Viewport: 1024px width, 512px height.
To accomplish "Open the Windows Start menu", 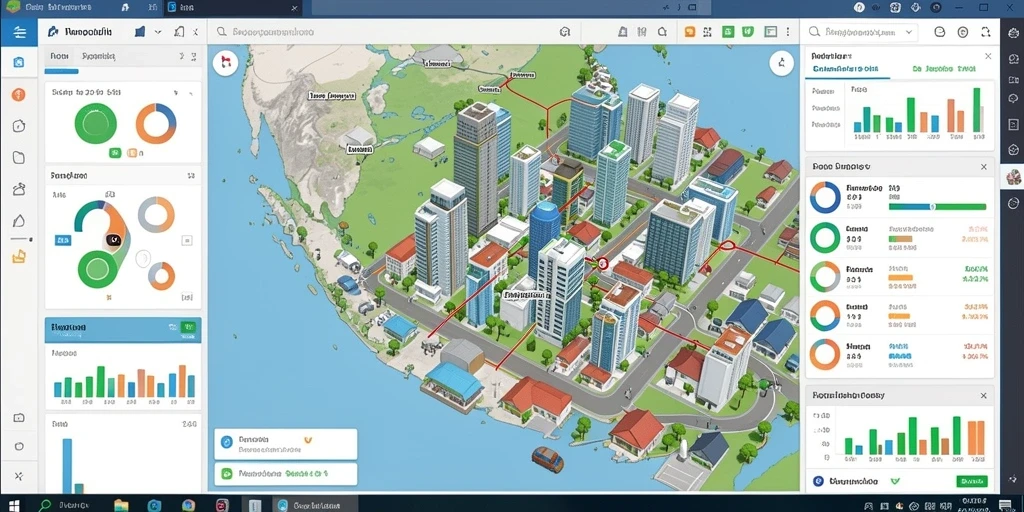I will click(14, 505).
